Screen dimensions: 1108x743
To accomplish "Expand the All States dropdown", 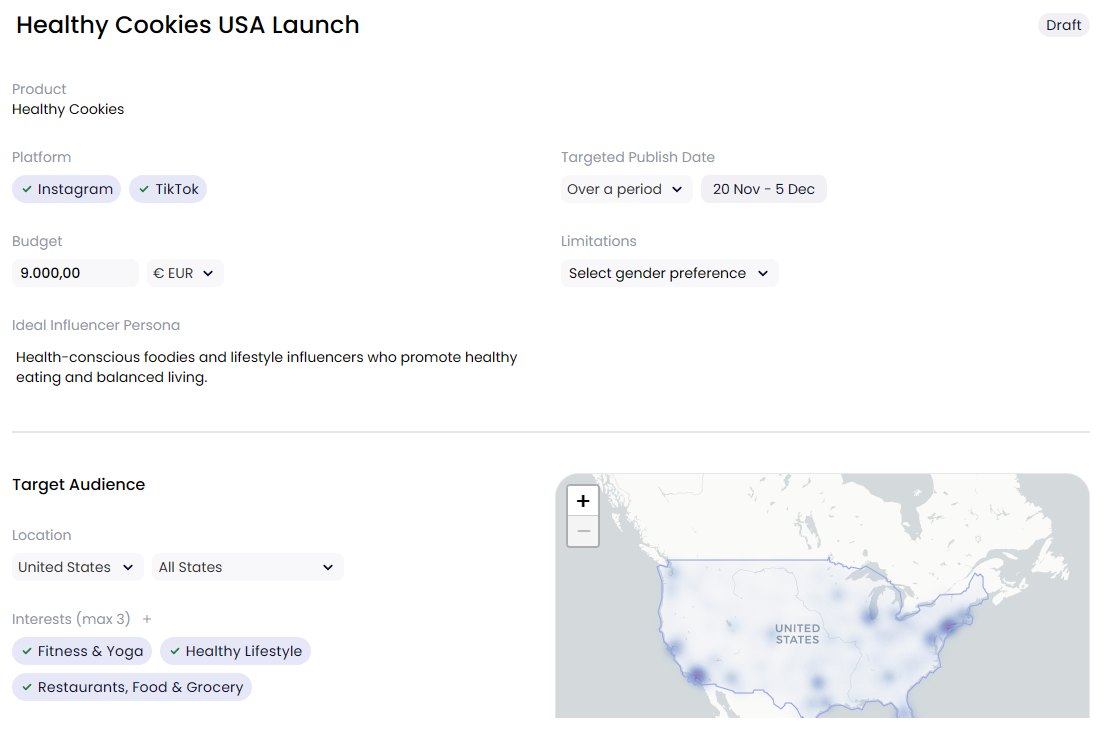I will click(247, 567).
